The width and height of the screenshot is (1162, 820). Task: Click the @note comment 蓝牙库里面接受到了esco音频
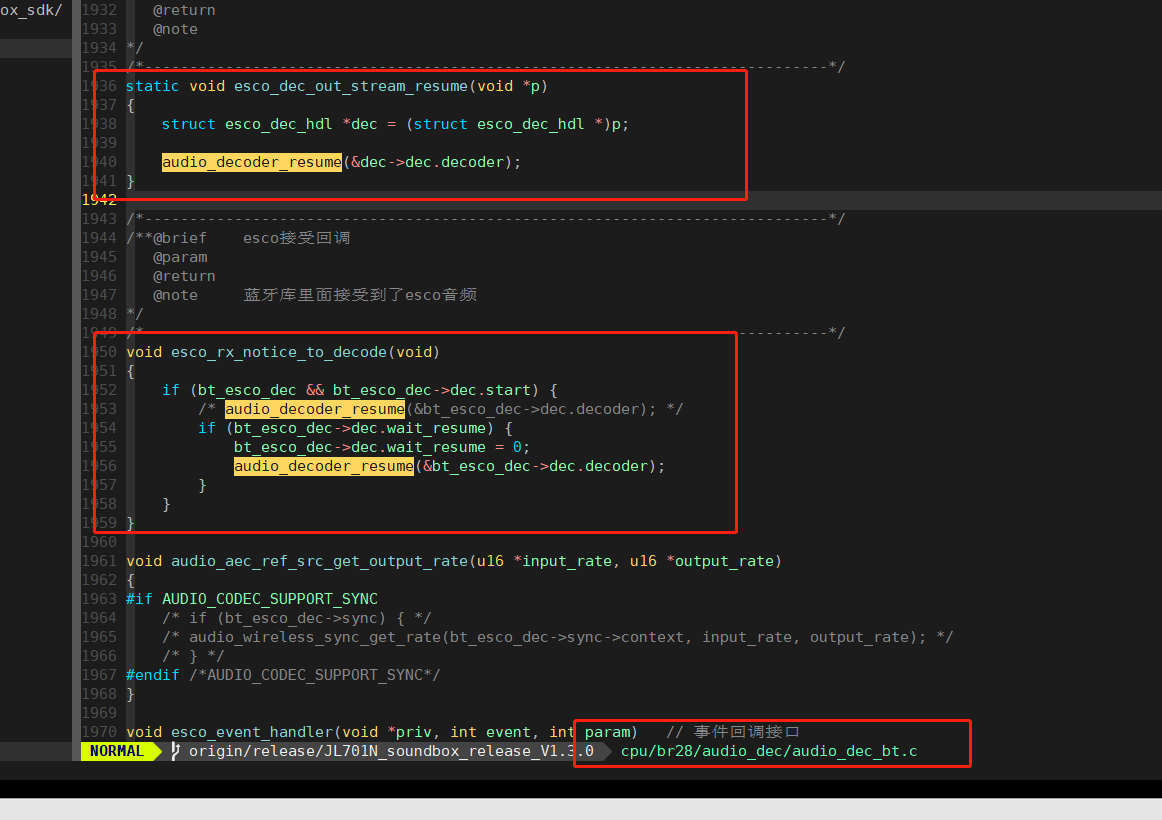[360, 295]
